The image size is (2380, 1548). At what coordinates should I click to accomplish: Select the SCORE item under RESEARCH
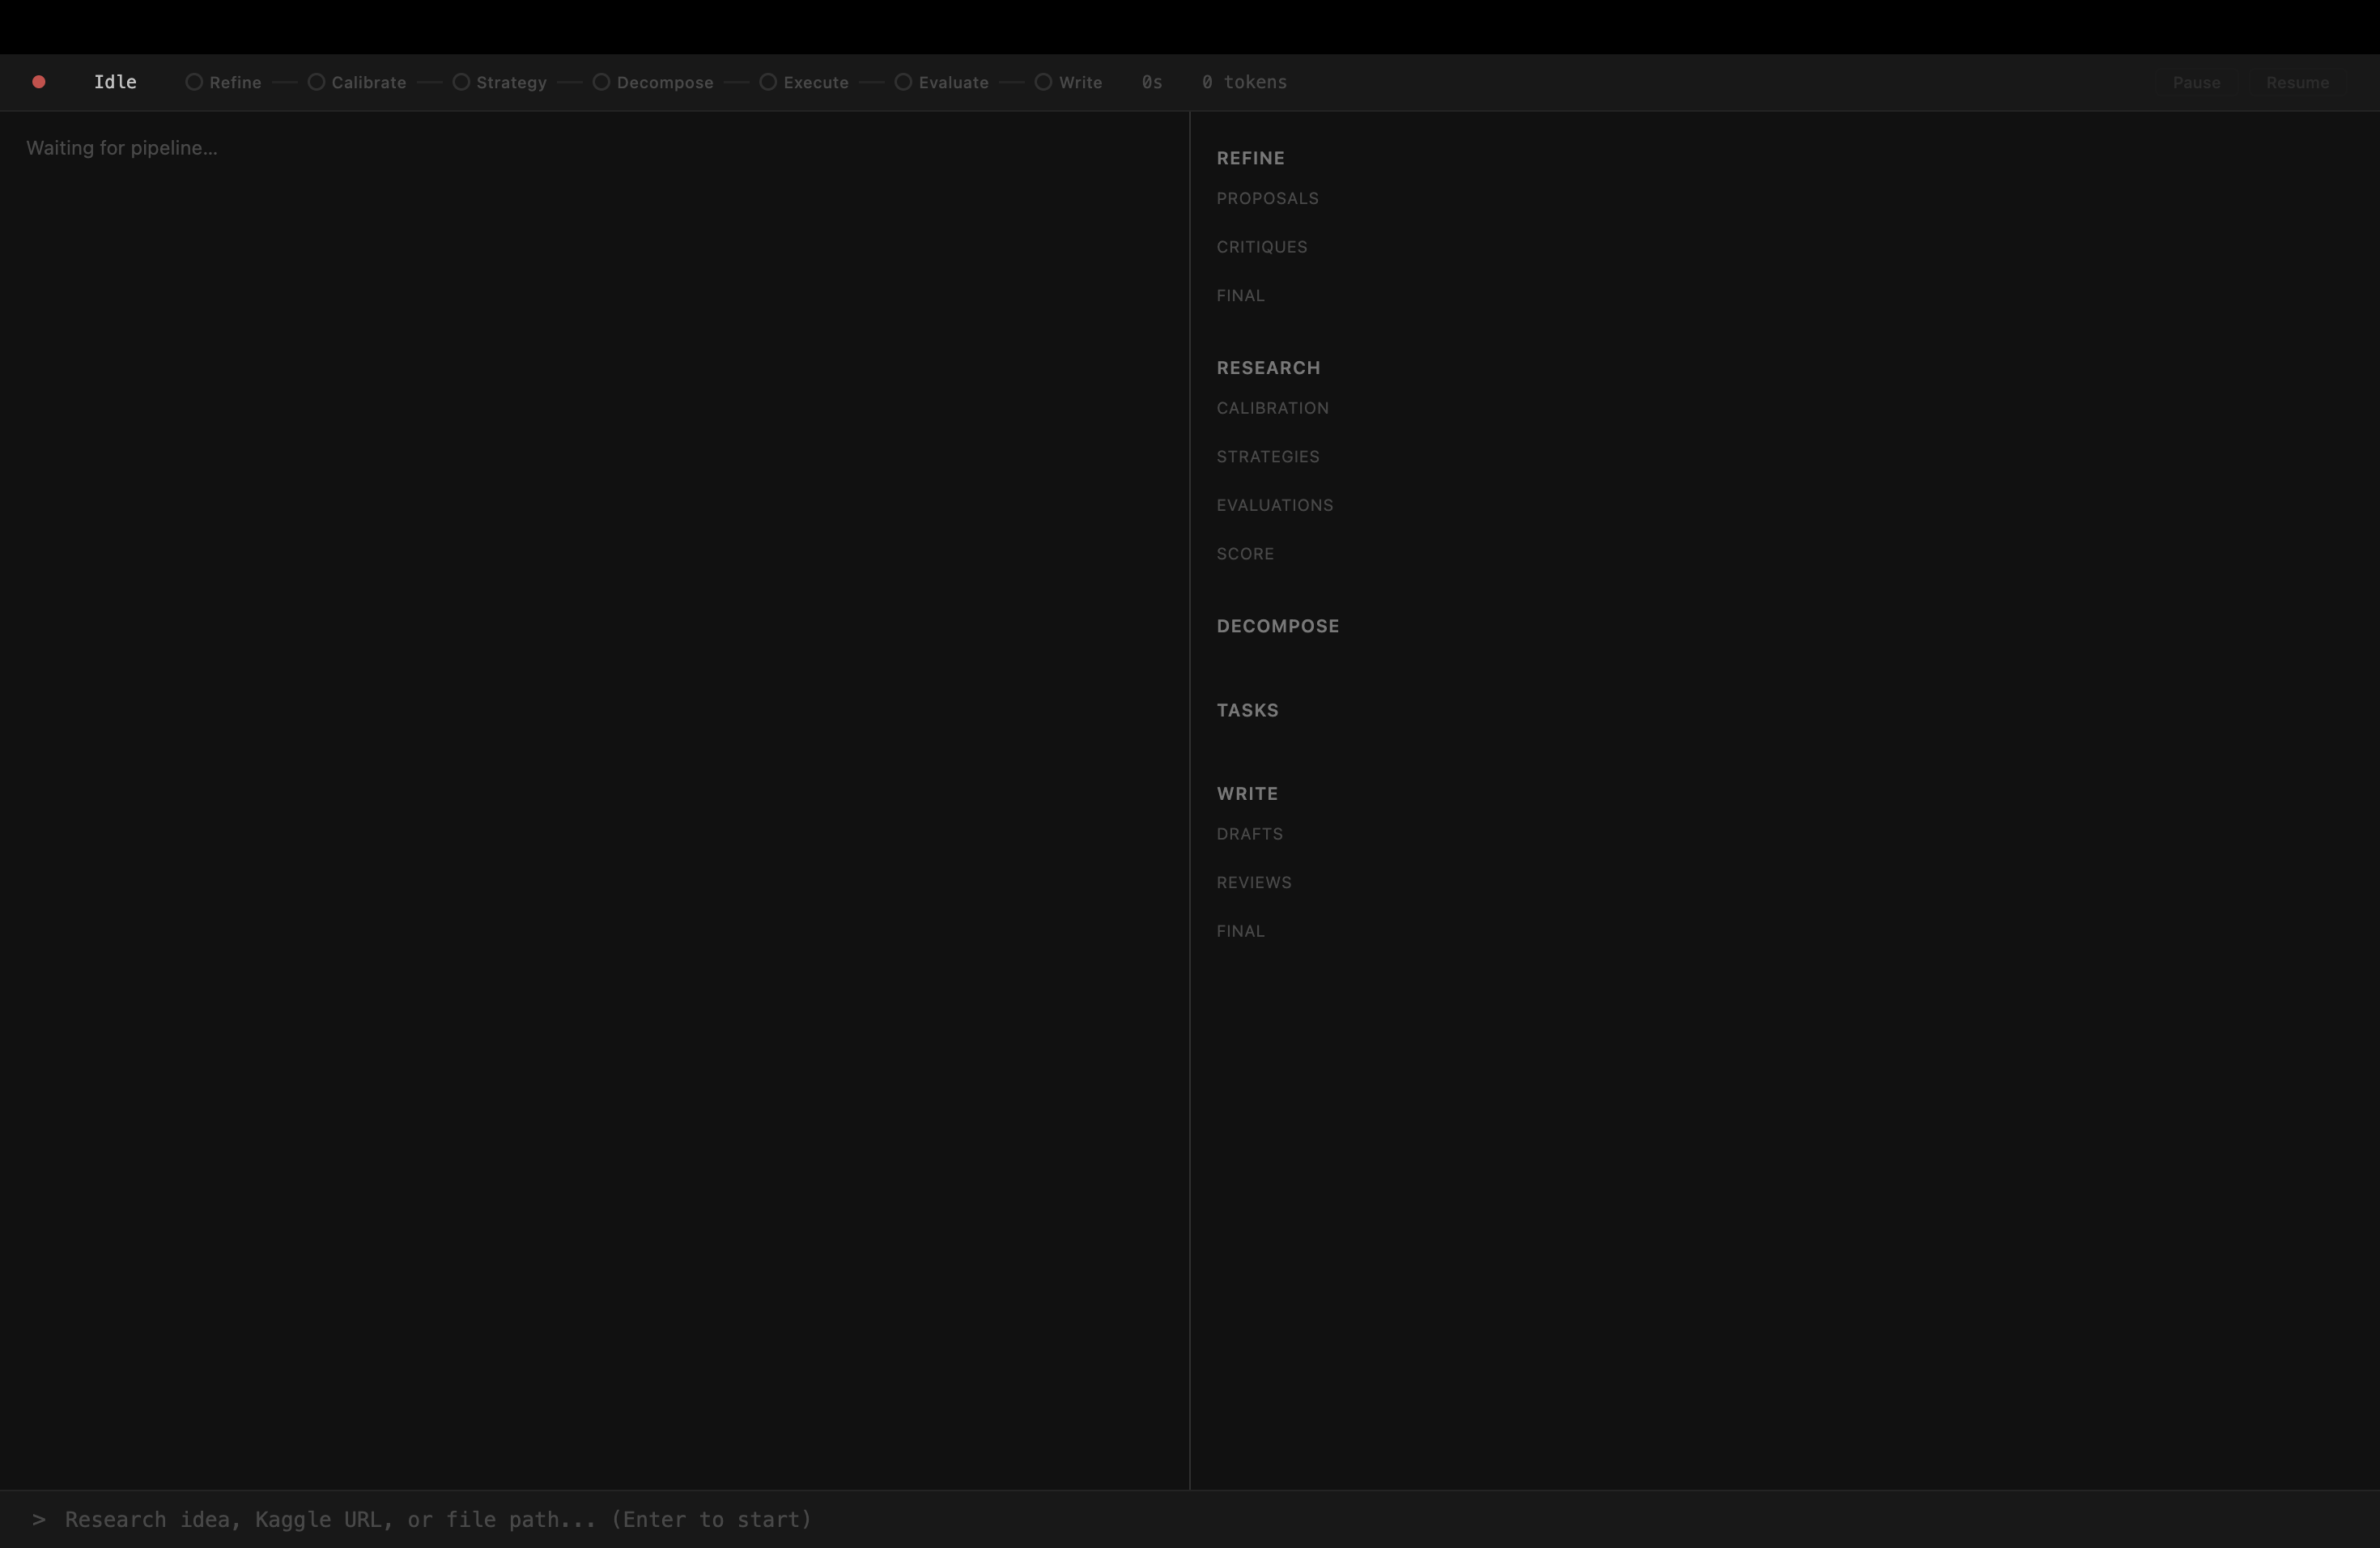(x=1245, y=553)
